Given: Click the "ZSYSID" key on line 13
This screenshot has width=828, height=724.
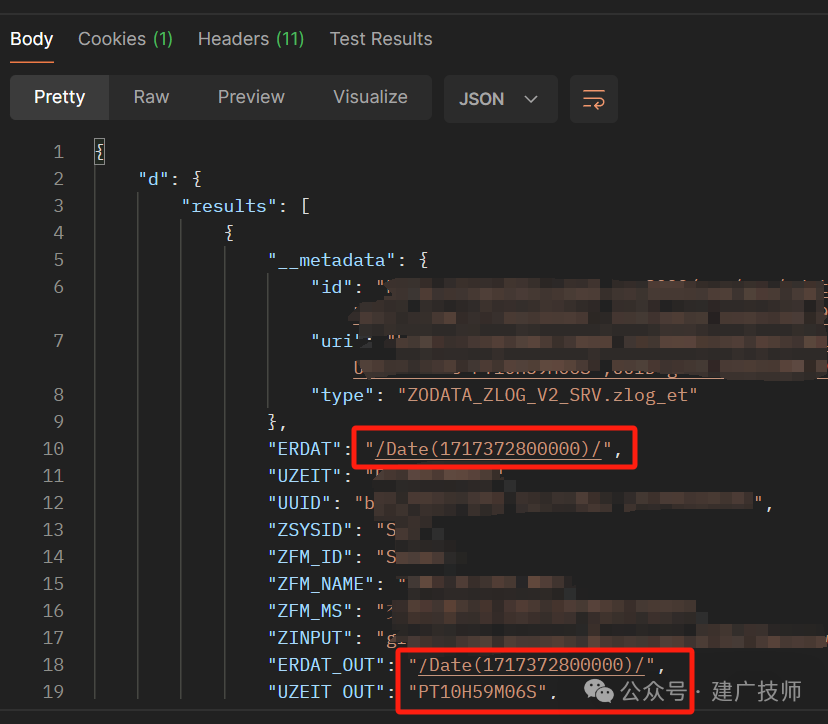Looking at the screenshot, I should (x=310, y=530).
